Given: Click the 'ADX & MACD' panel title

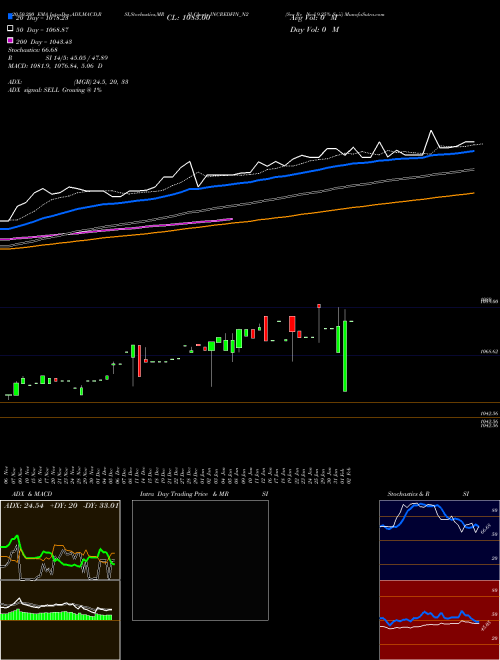Looking at the screenshot, I should (x=32, y=494).
